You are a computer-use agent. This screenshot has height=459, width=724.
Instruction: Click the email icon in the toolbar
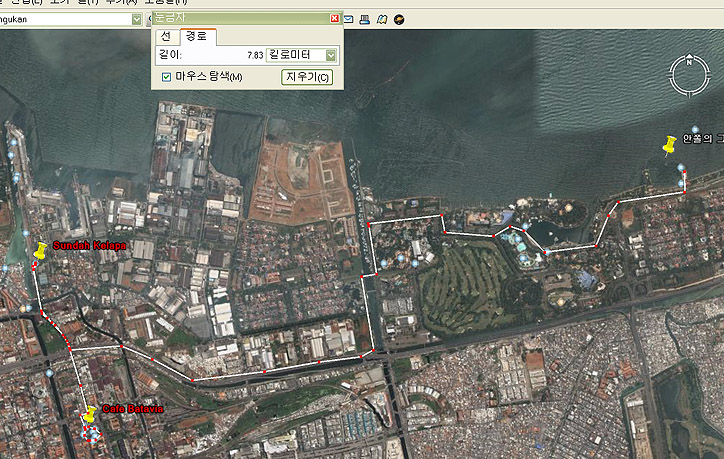[349, 19]
